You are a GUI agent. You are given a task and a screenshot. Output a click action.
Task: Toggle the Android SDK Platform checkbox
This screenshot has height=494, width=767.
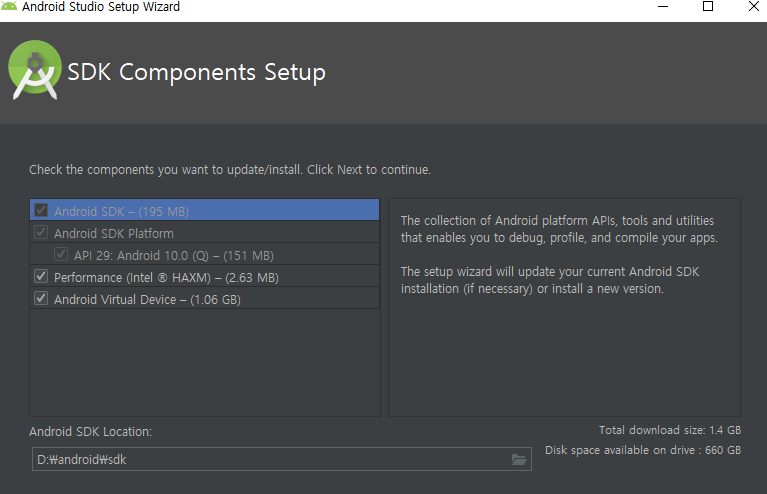click(x=41, y=232)
